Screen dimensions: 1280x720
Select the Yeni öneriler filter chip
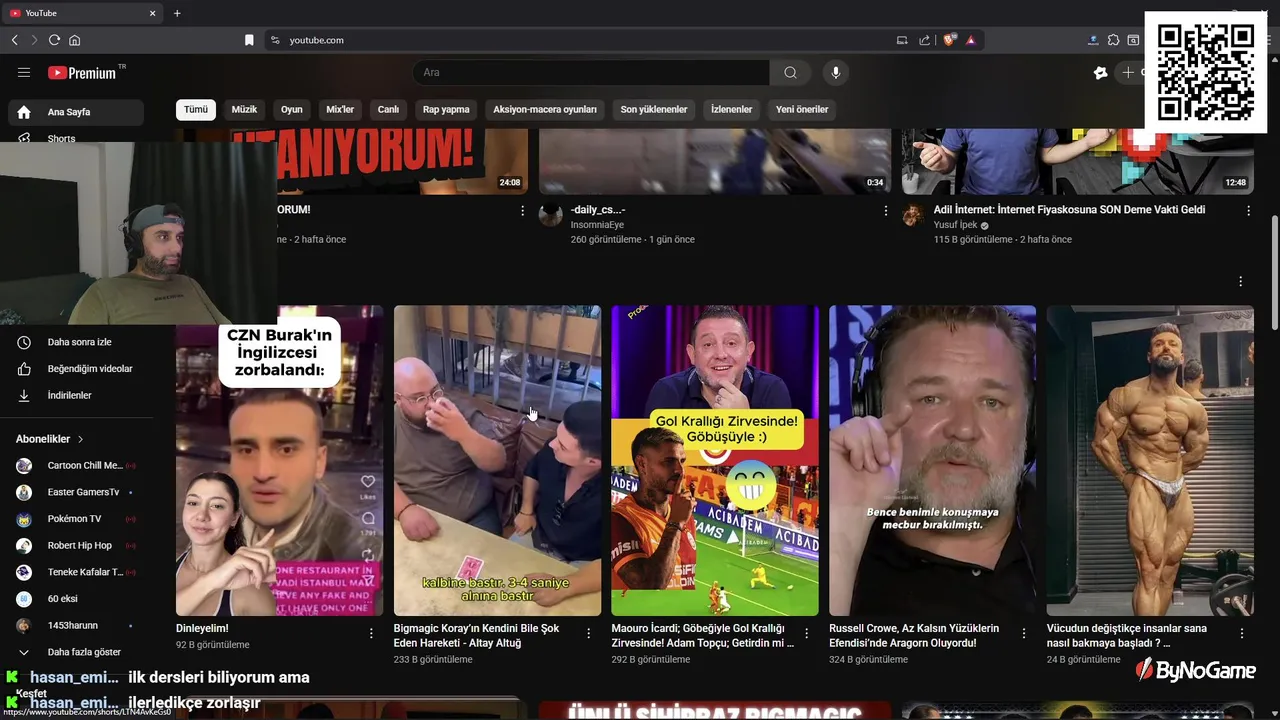click(x=802, y=109)
